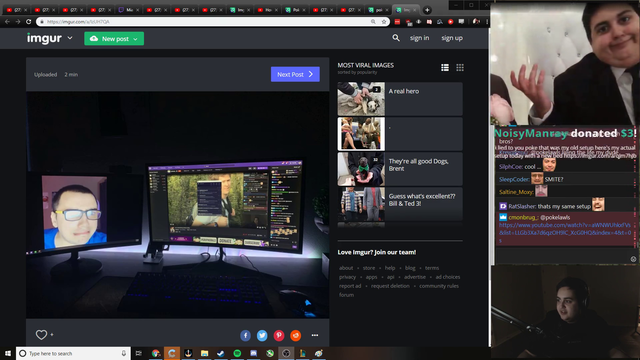Click the 'advertise' footer link
Viewport: 640px width, 360px height.
point(415,277)
